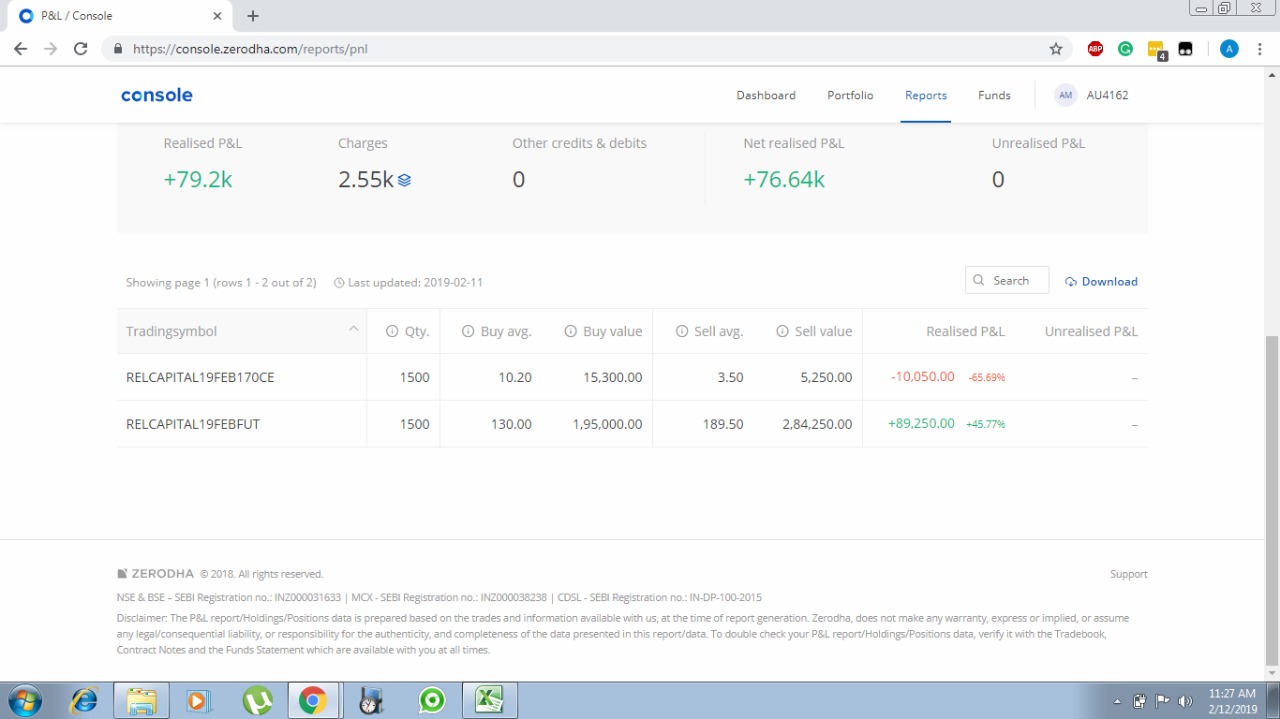Select the P&L / Console browser tab
This screenshot has height=719, width=1280.
(x=120, y=16)
